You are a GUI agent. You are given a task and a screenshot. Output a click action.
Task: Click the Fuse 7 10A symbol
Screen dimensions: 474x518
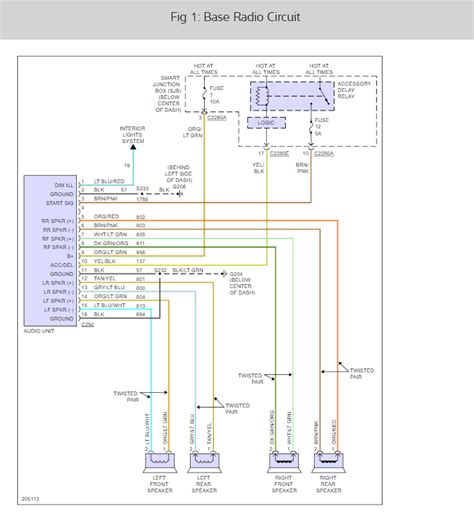[x=204, y=95]
